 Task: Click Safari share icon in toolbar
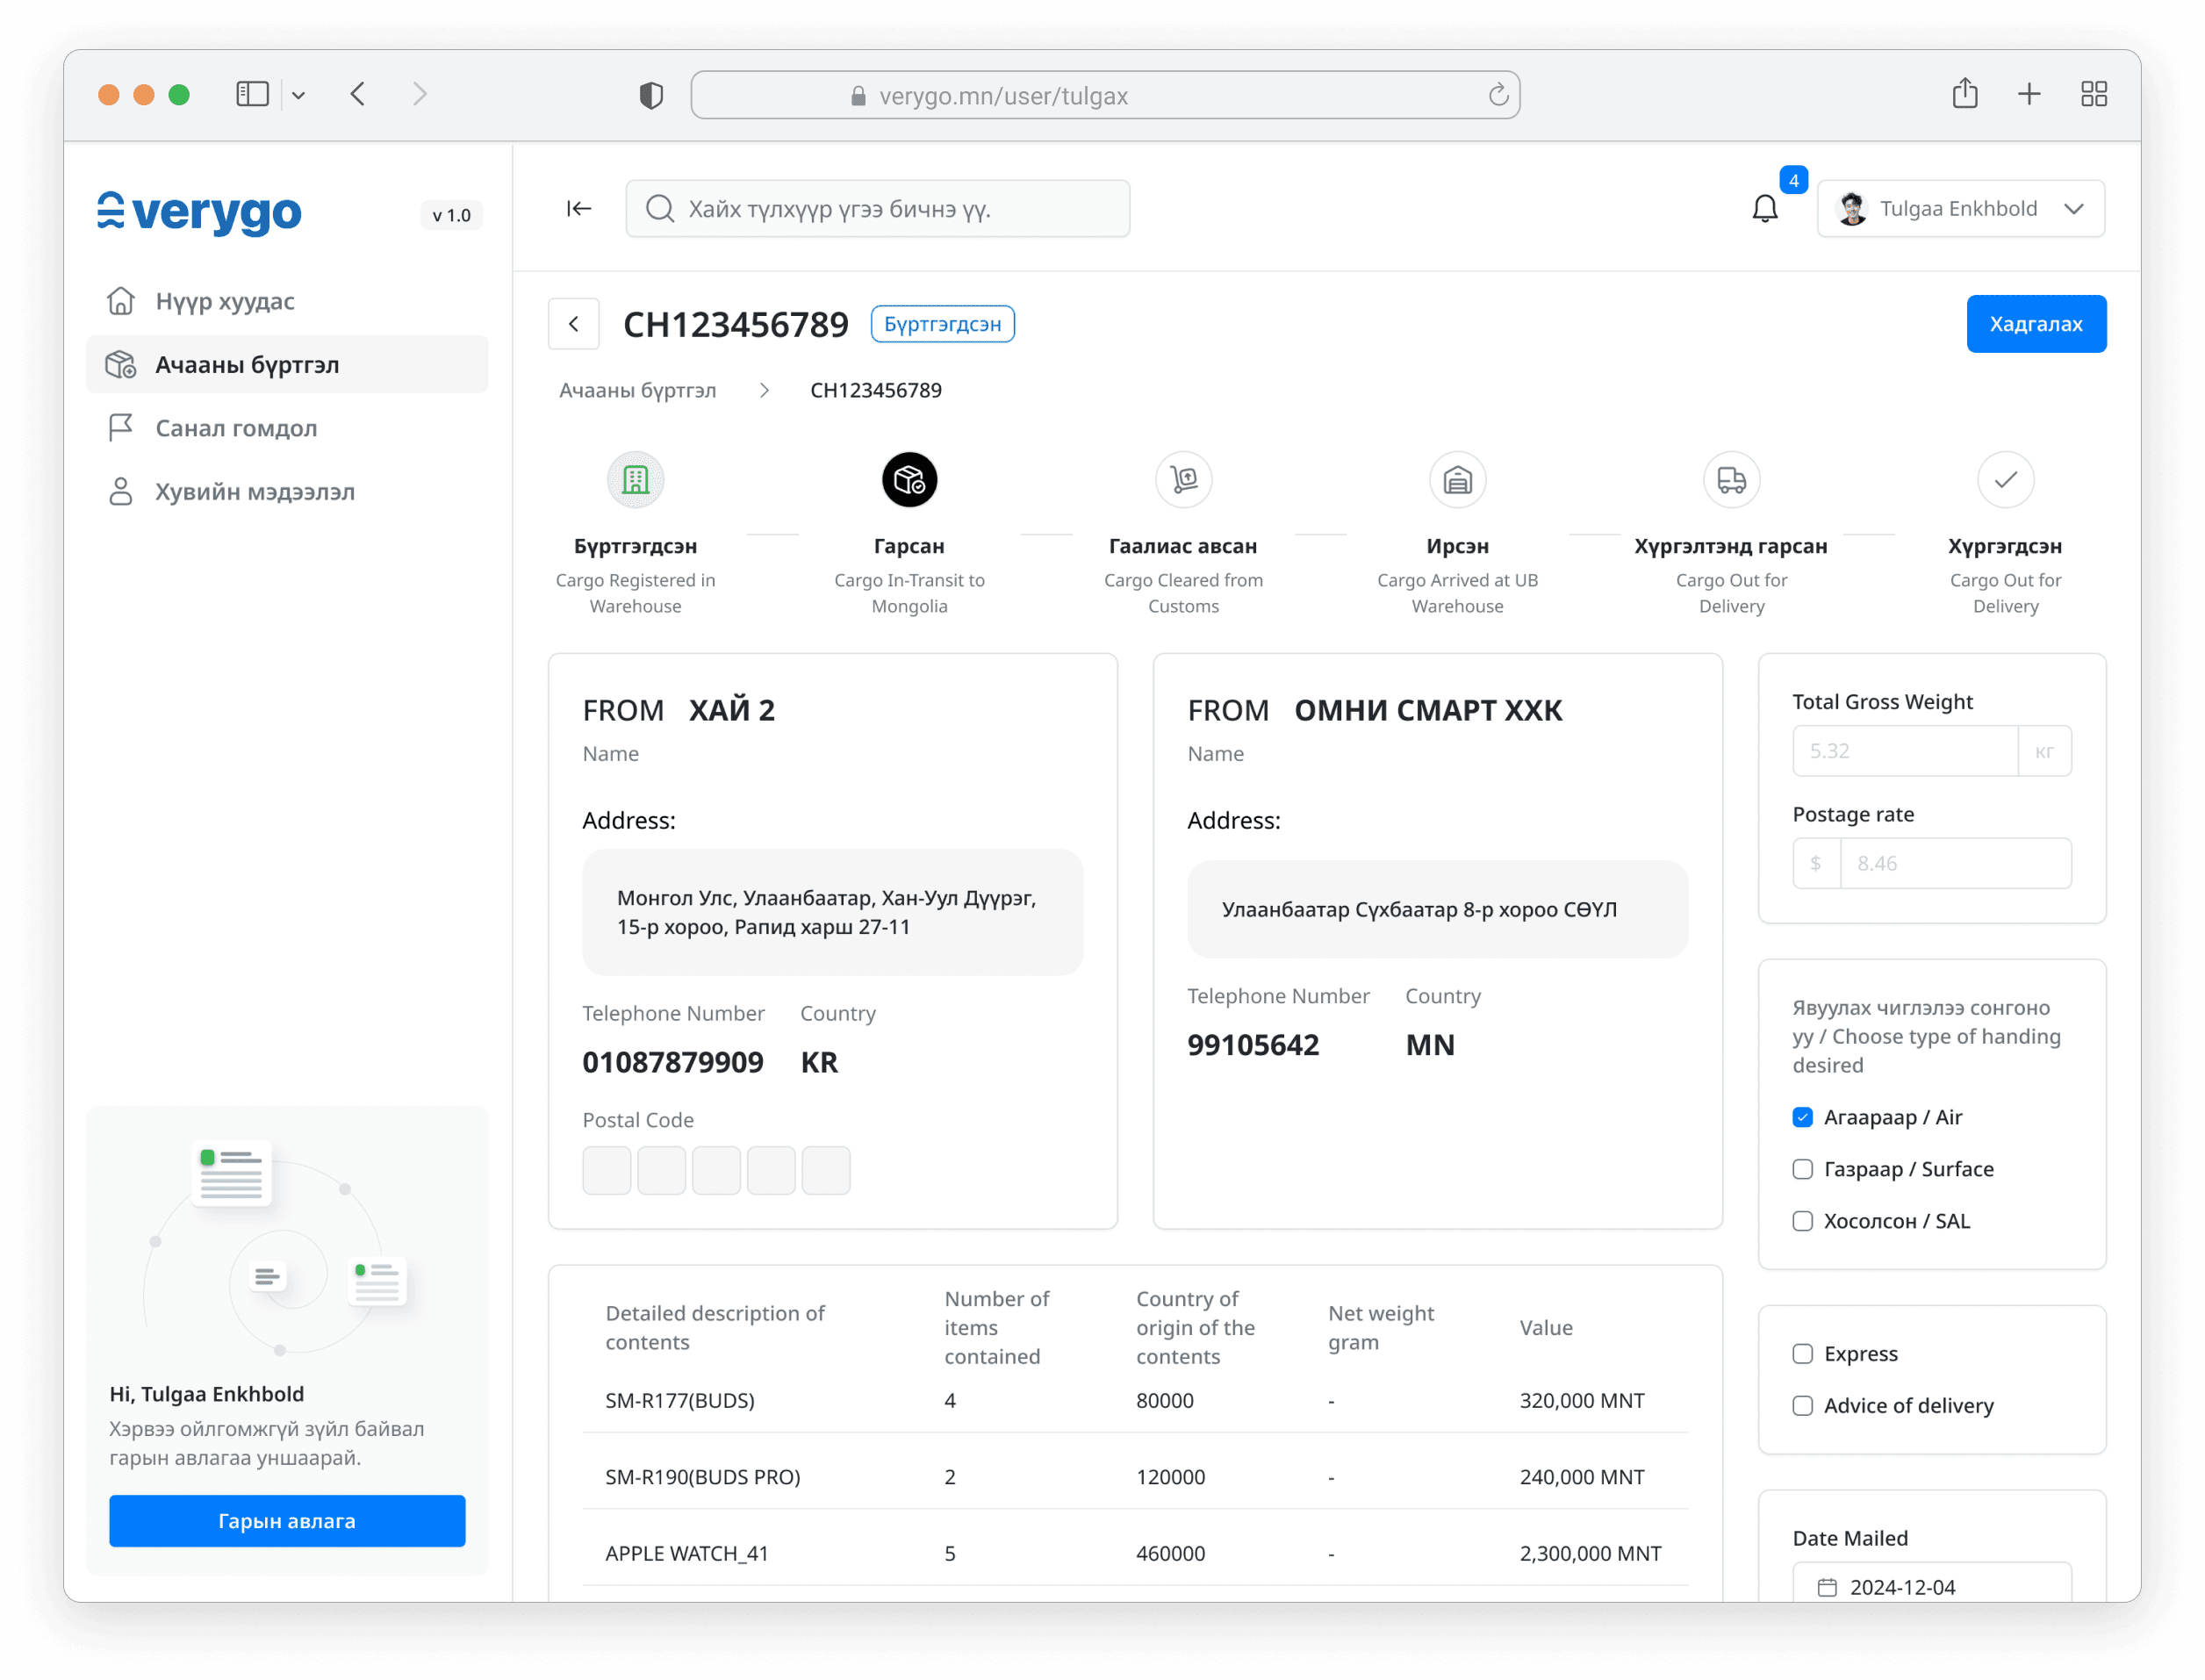pos(1964,94)
